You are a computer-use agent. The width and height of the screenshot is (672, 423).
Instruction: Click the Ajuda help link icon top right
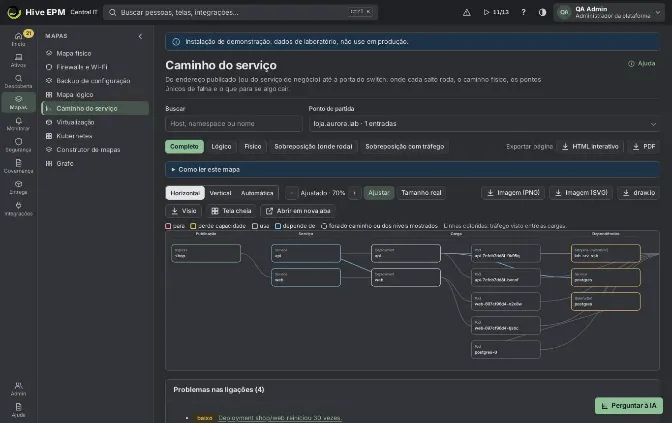631,63
